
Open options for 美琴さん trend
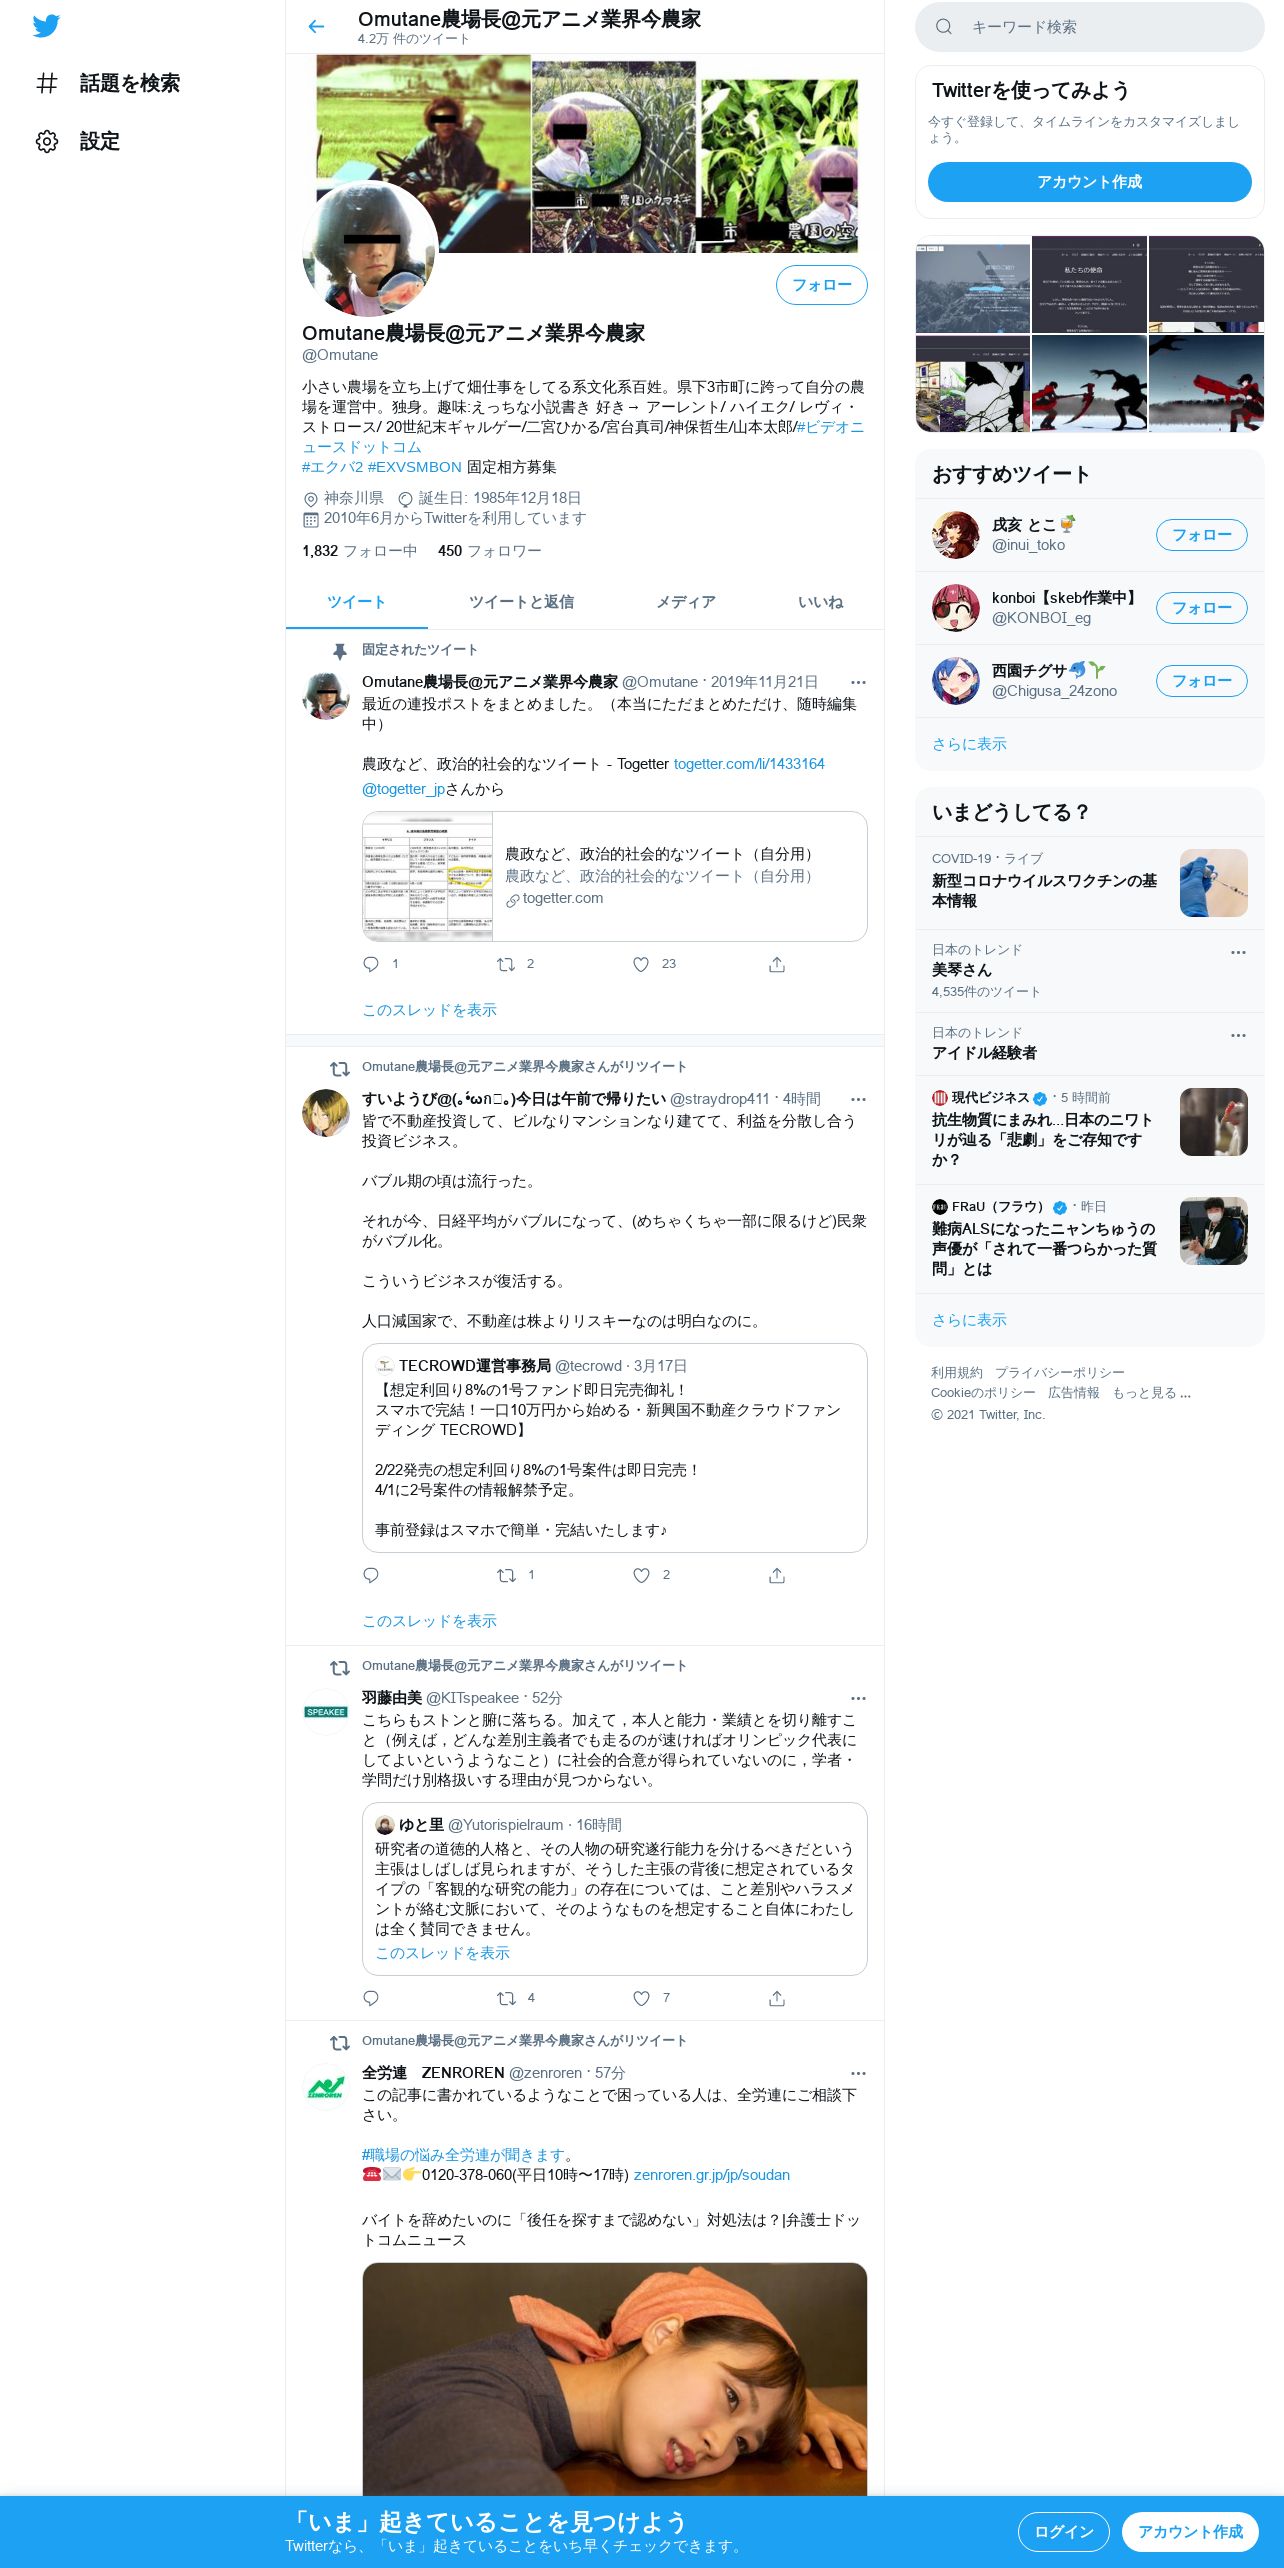(1238, 952)
